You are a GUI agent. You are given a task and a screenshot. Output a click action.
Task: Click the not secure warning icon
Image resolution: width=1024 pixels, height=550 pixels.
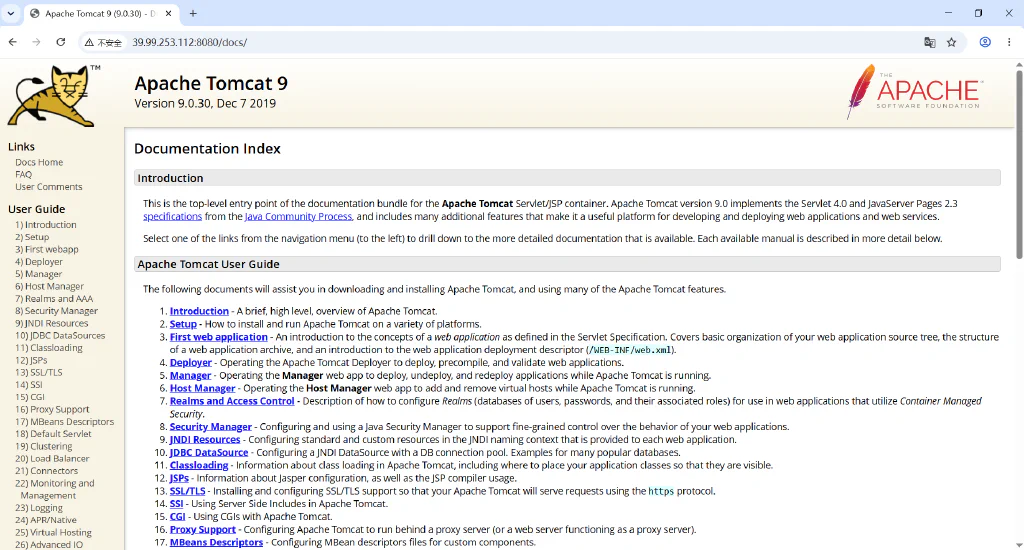coord(89,42)
